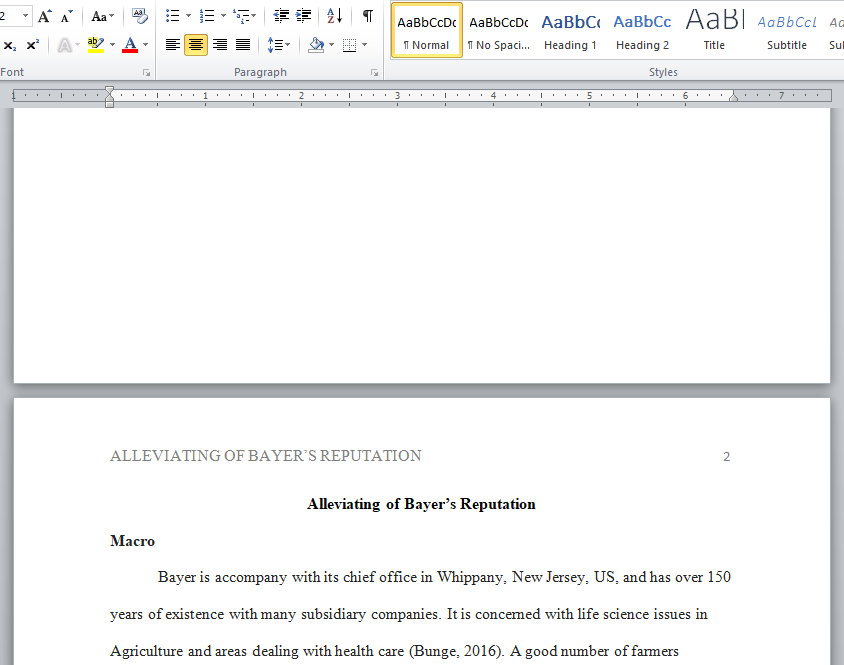Open the Paragraph dialog launcher
The image size is (844, 665).
(375, 73)
